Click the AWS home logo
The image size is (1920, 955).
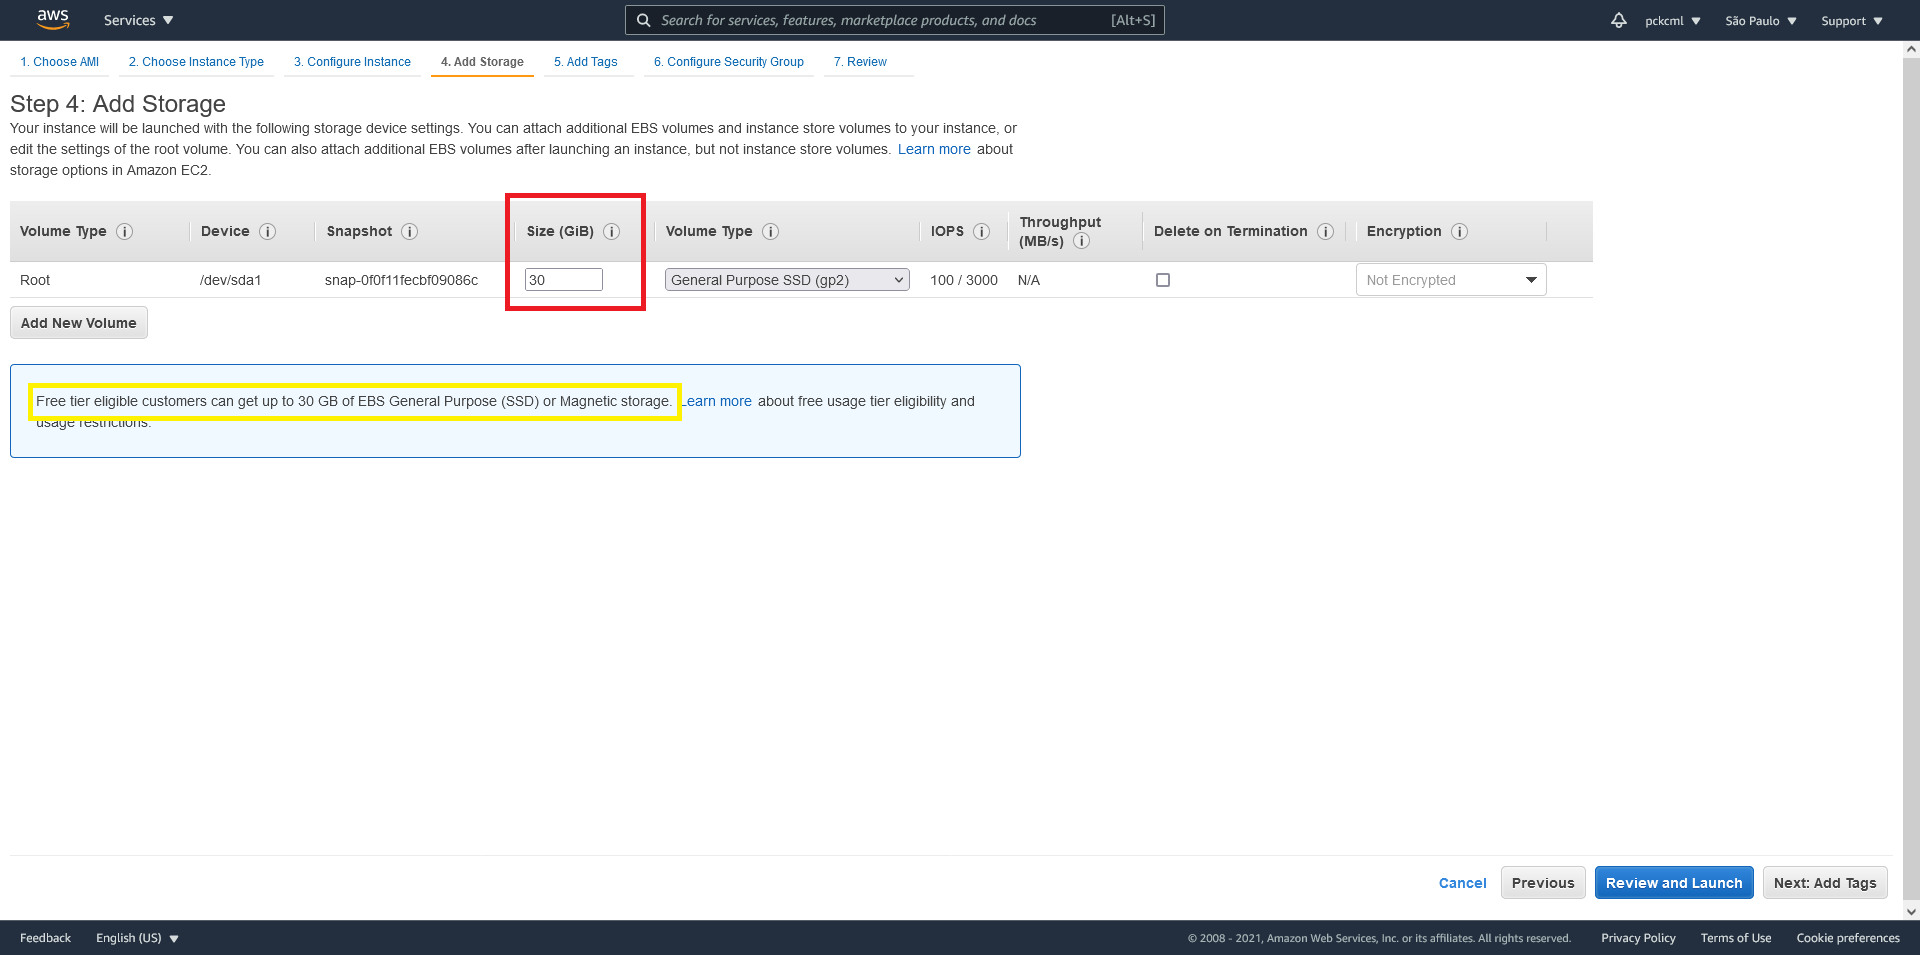52,19
